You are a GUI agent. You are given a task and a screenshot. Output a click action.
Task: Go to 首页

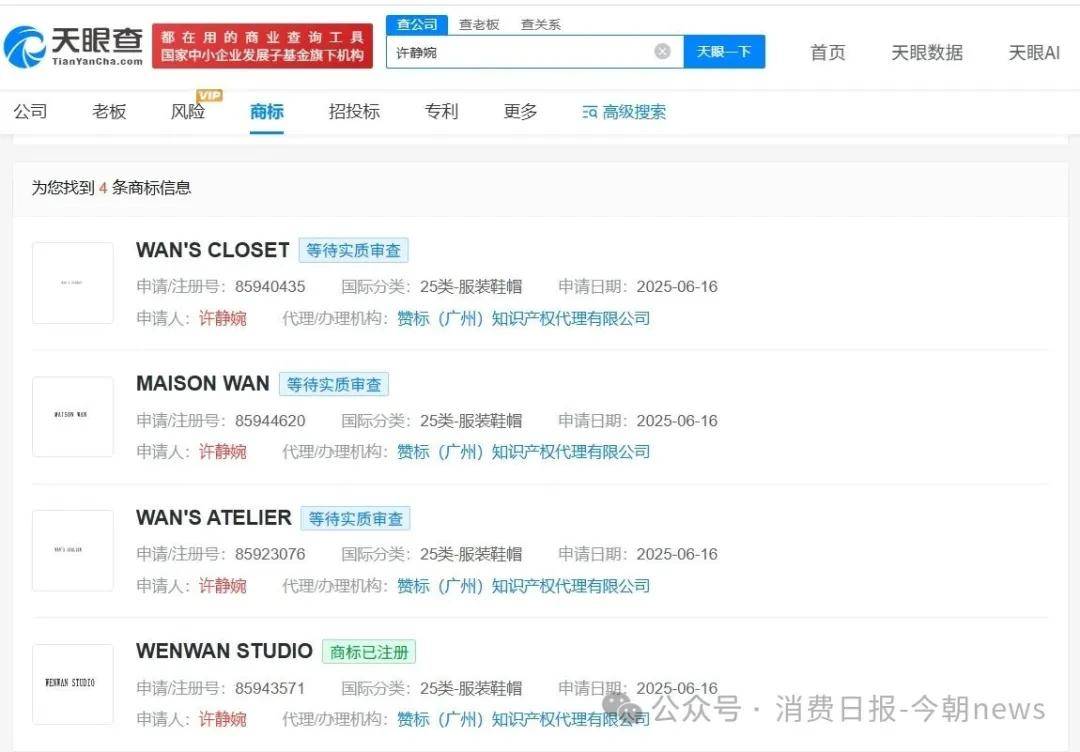pyautogui.click(x=828, y=52)
